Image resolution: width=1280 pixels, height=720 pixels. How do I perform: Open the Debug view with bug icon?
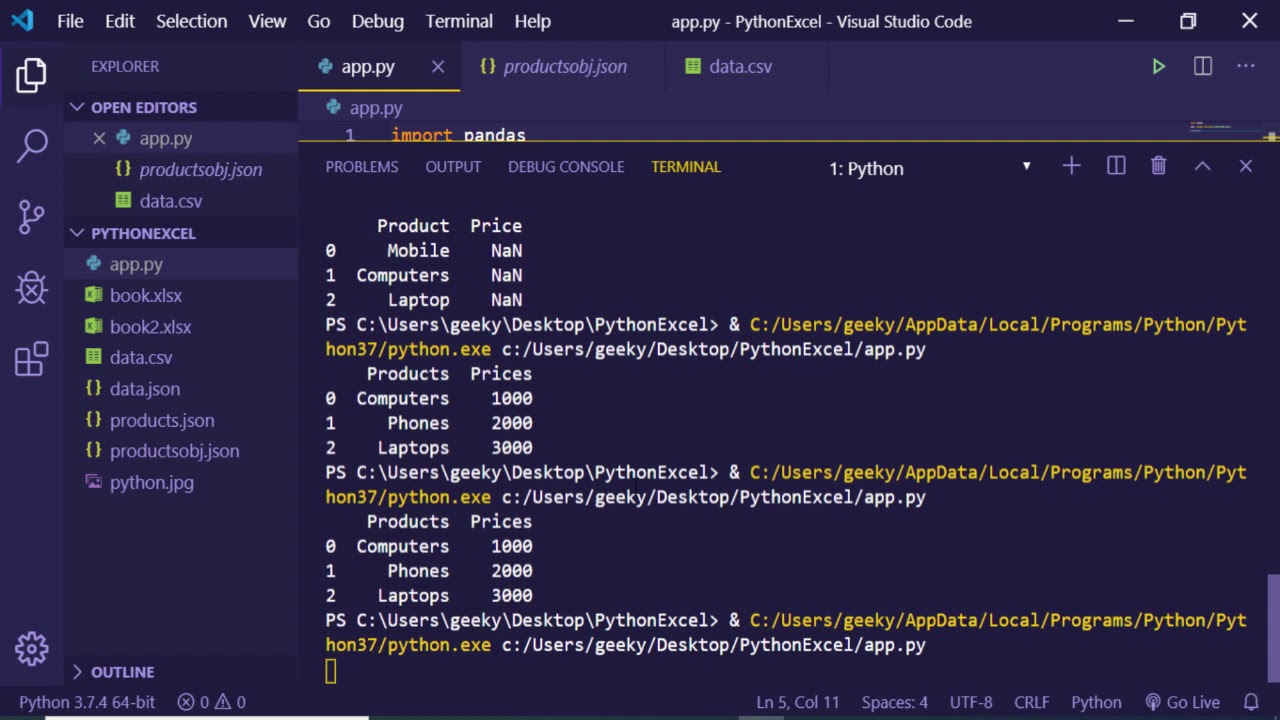click(32, 288)
